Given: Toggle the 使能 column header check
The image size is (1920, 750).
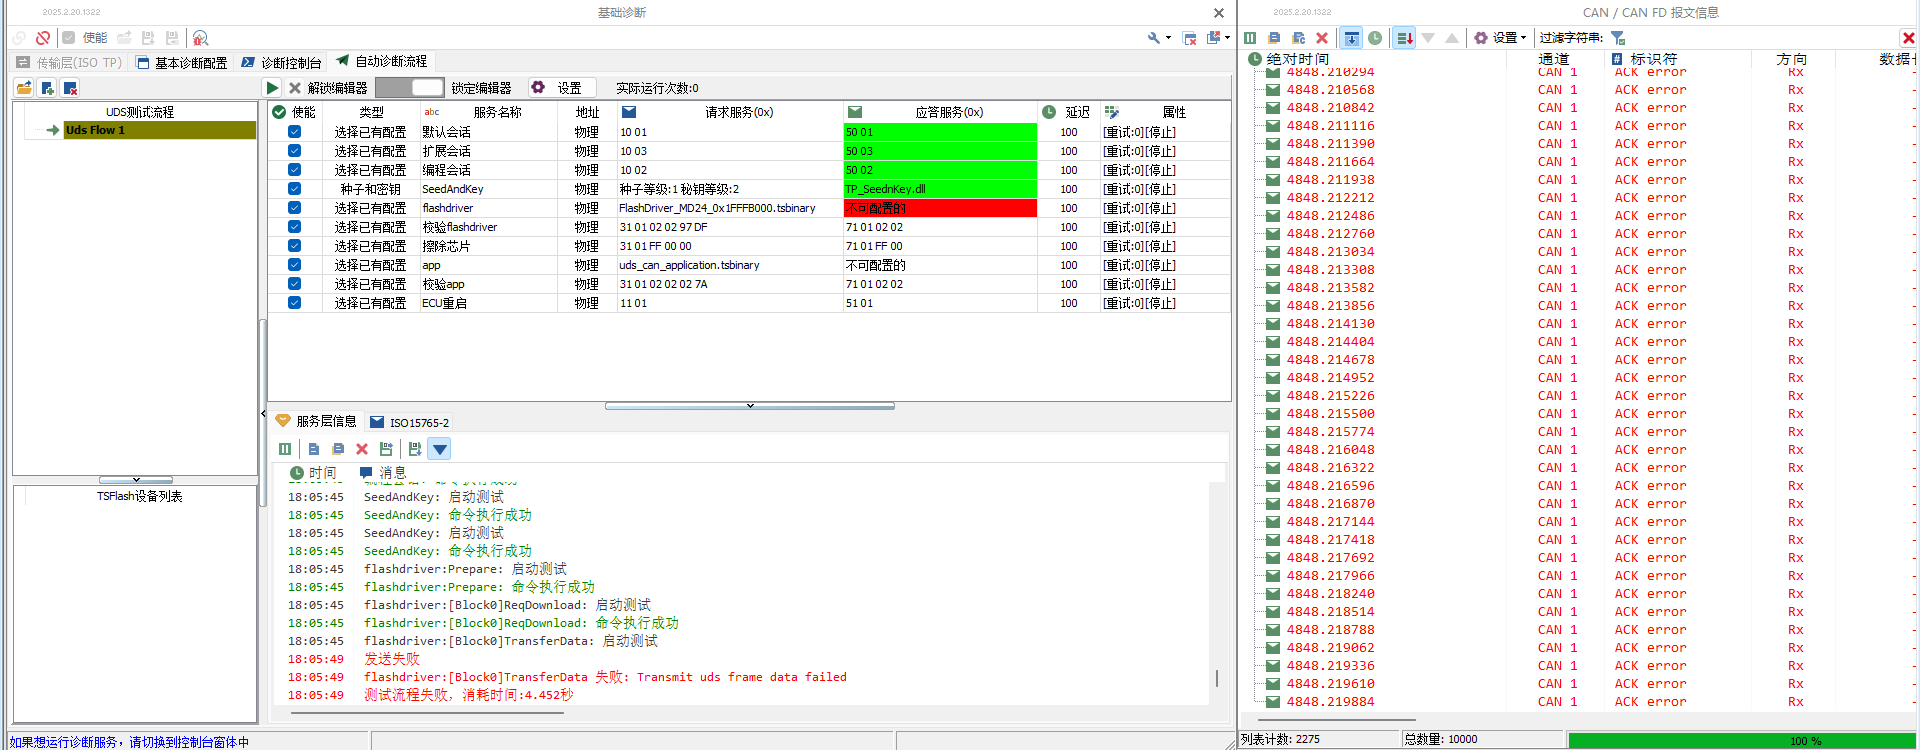Looking at the screenshot, I should (279, 112).
